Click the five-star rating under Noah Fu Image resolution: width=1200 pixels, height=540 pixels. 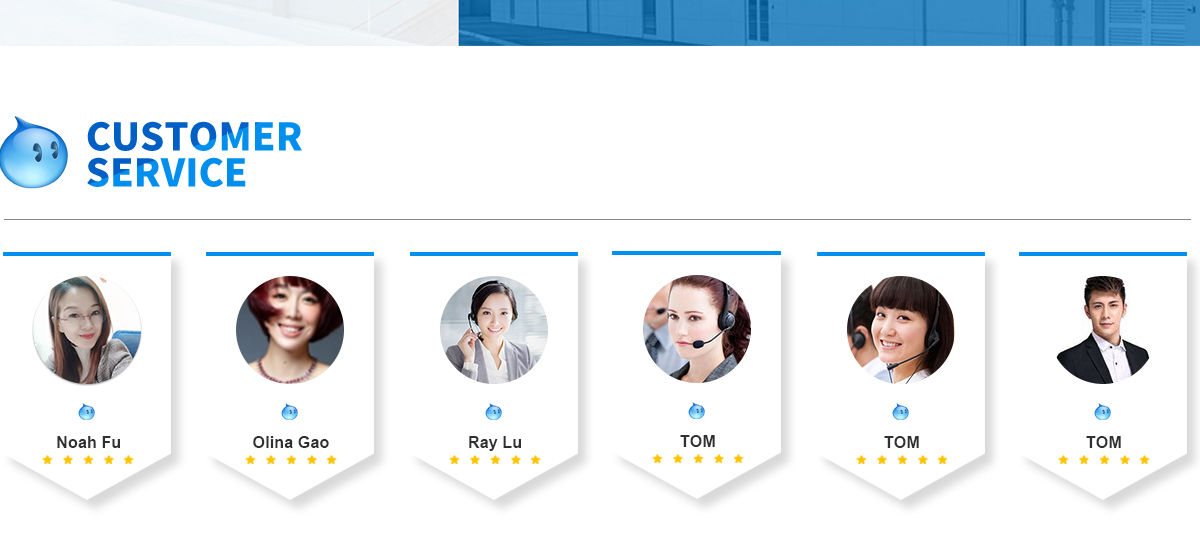[88, 460]
